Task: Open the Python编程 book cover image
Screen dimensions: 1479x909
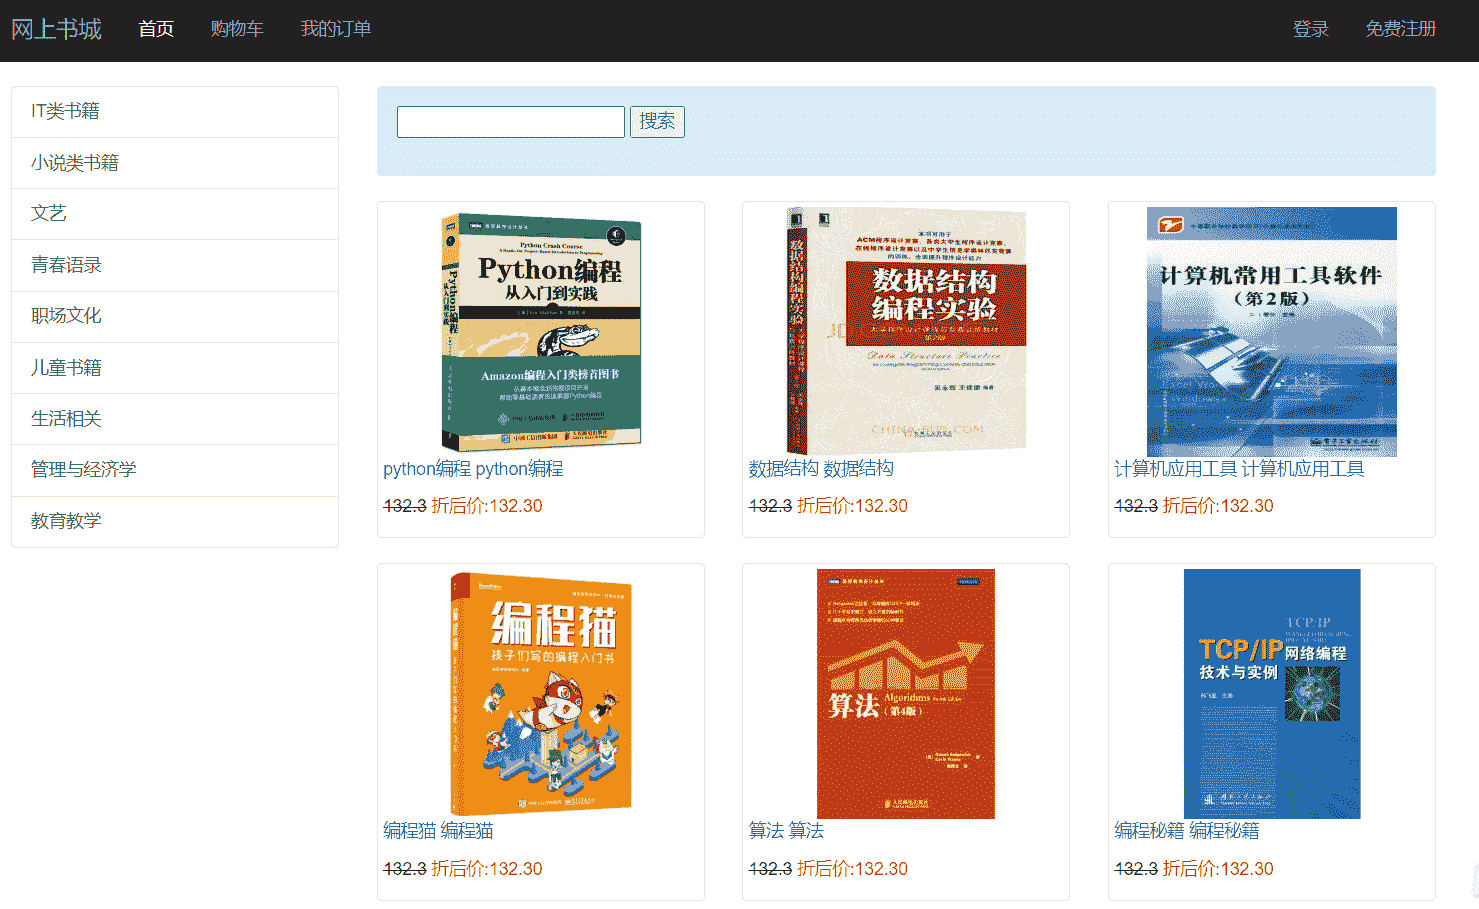Action: point(541,332)
